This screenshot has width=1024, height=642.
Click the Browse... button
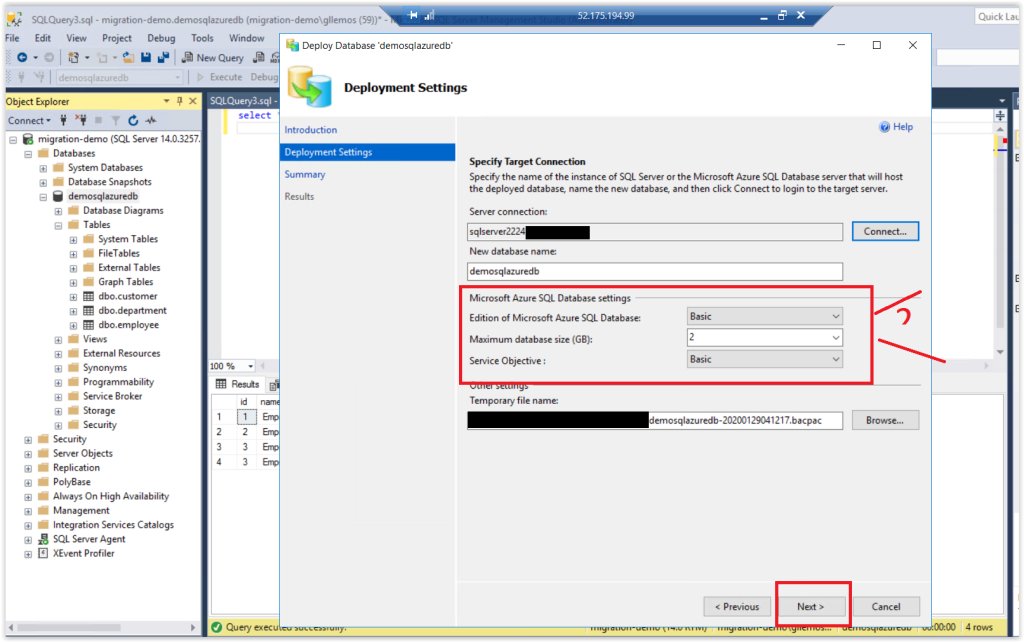click(885, 421)
